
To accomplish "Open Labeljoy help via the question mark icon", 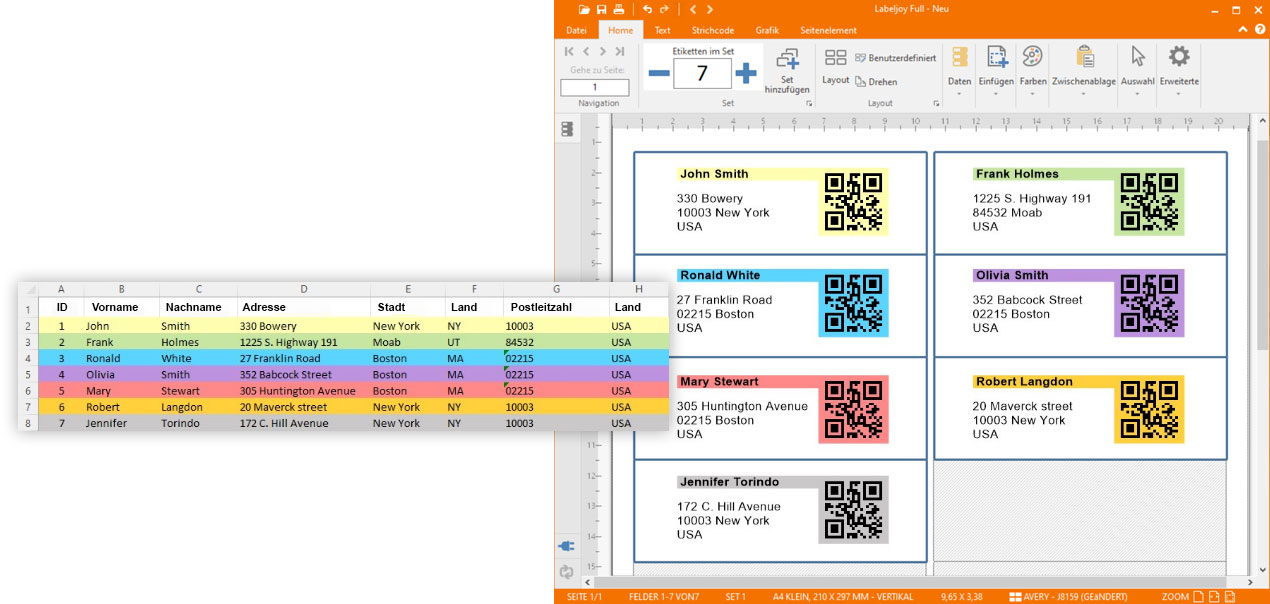I will (1260, 30).
